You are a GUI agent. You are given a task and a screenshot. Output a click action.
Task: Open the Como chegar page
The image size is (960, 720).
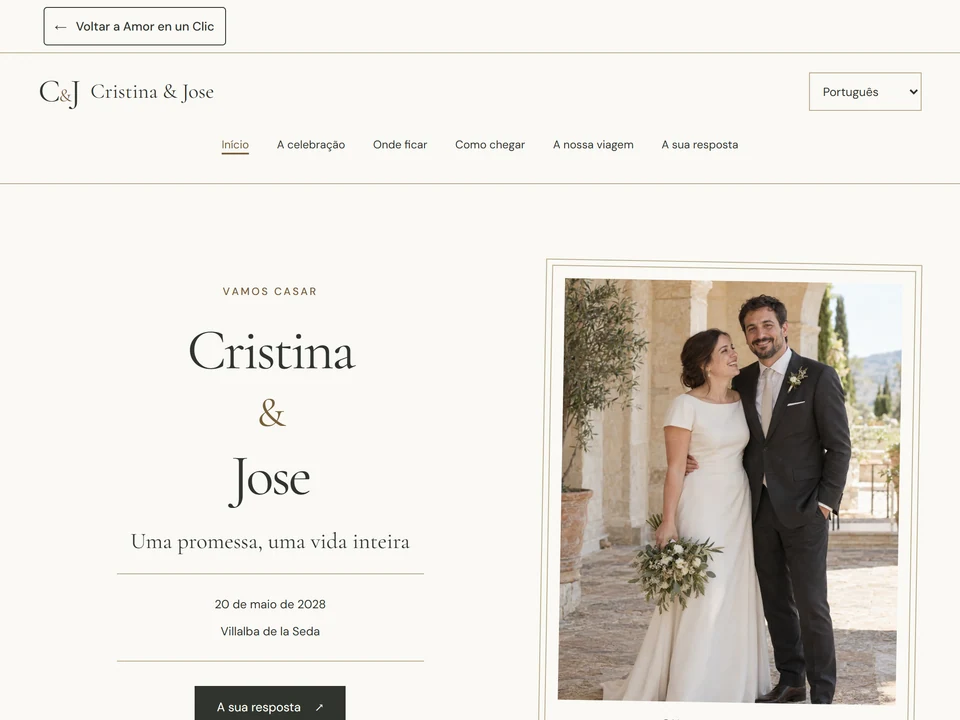pos(490,145)
